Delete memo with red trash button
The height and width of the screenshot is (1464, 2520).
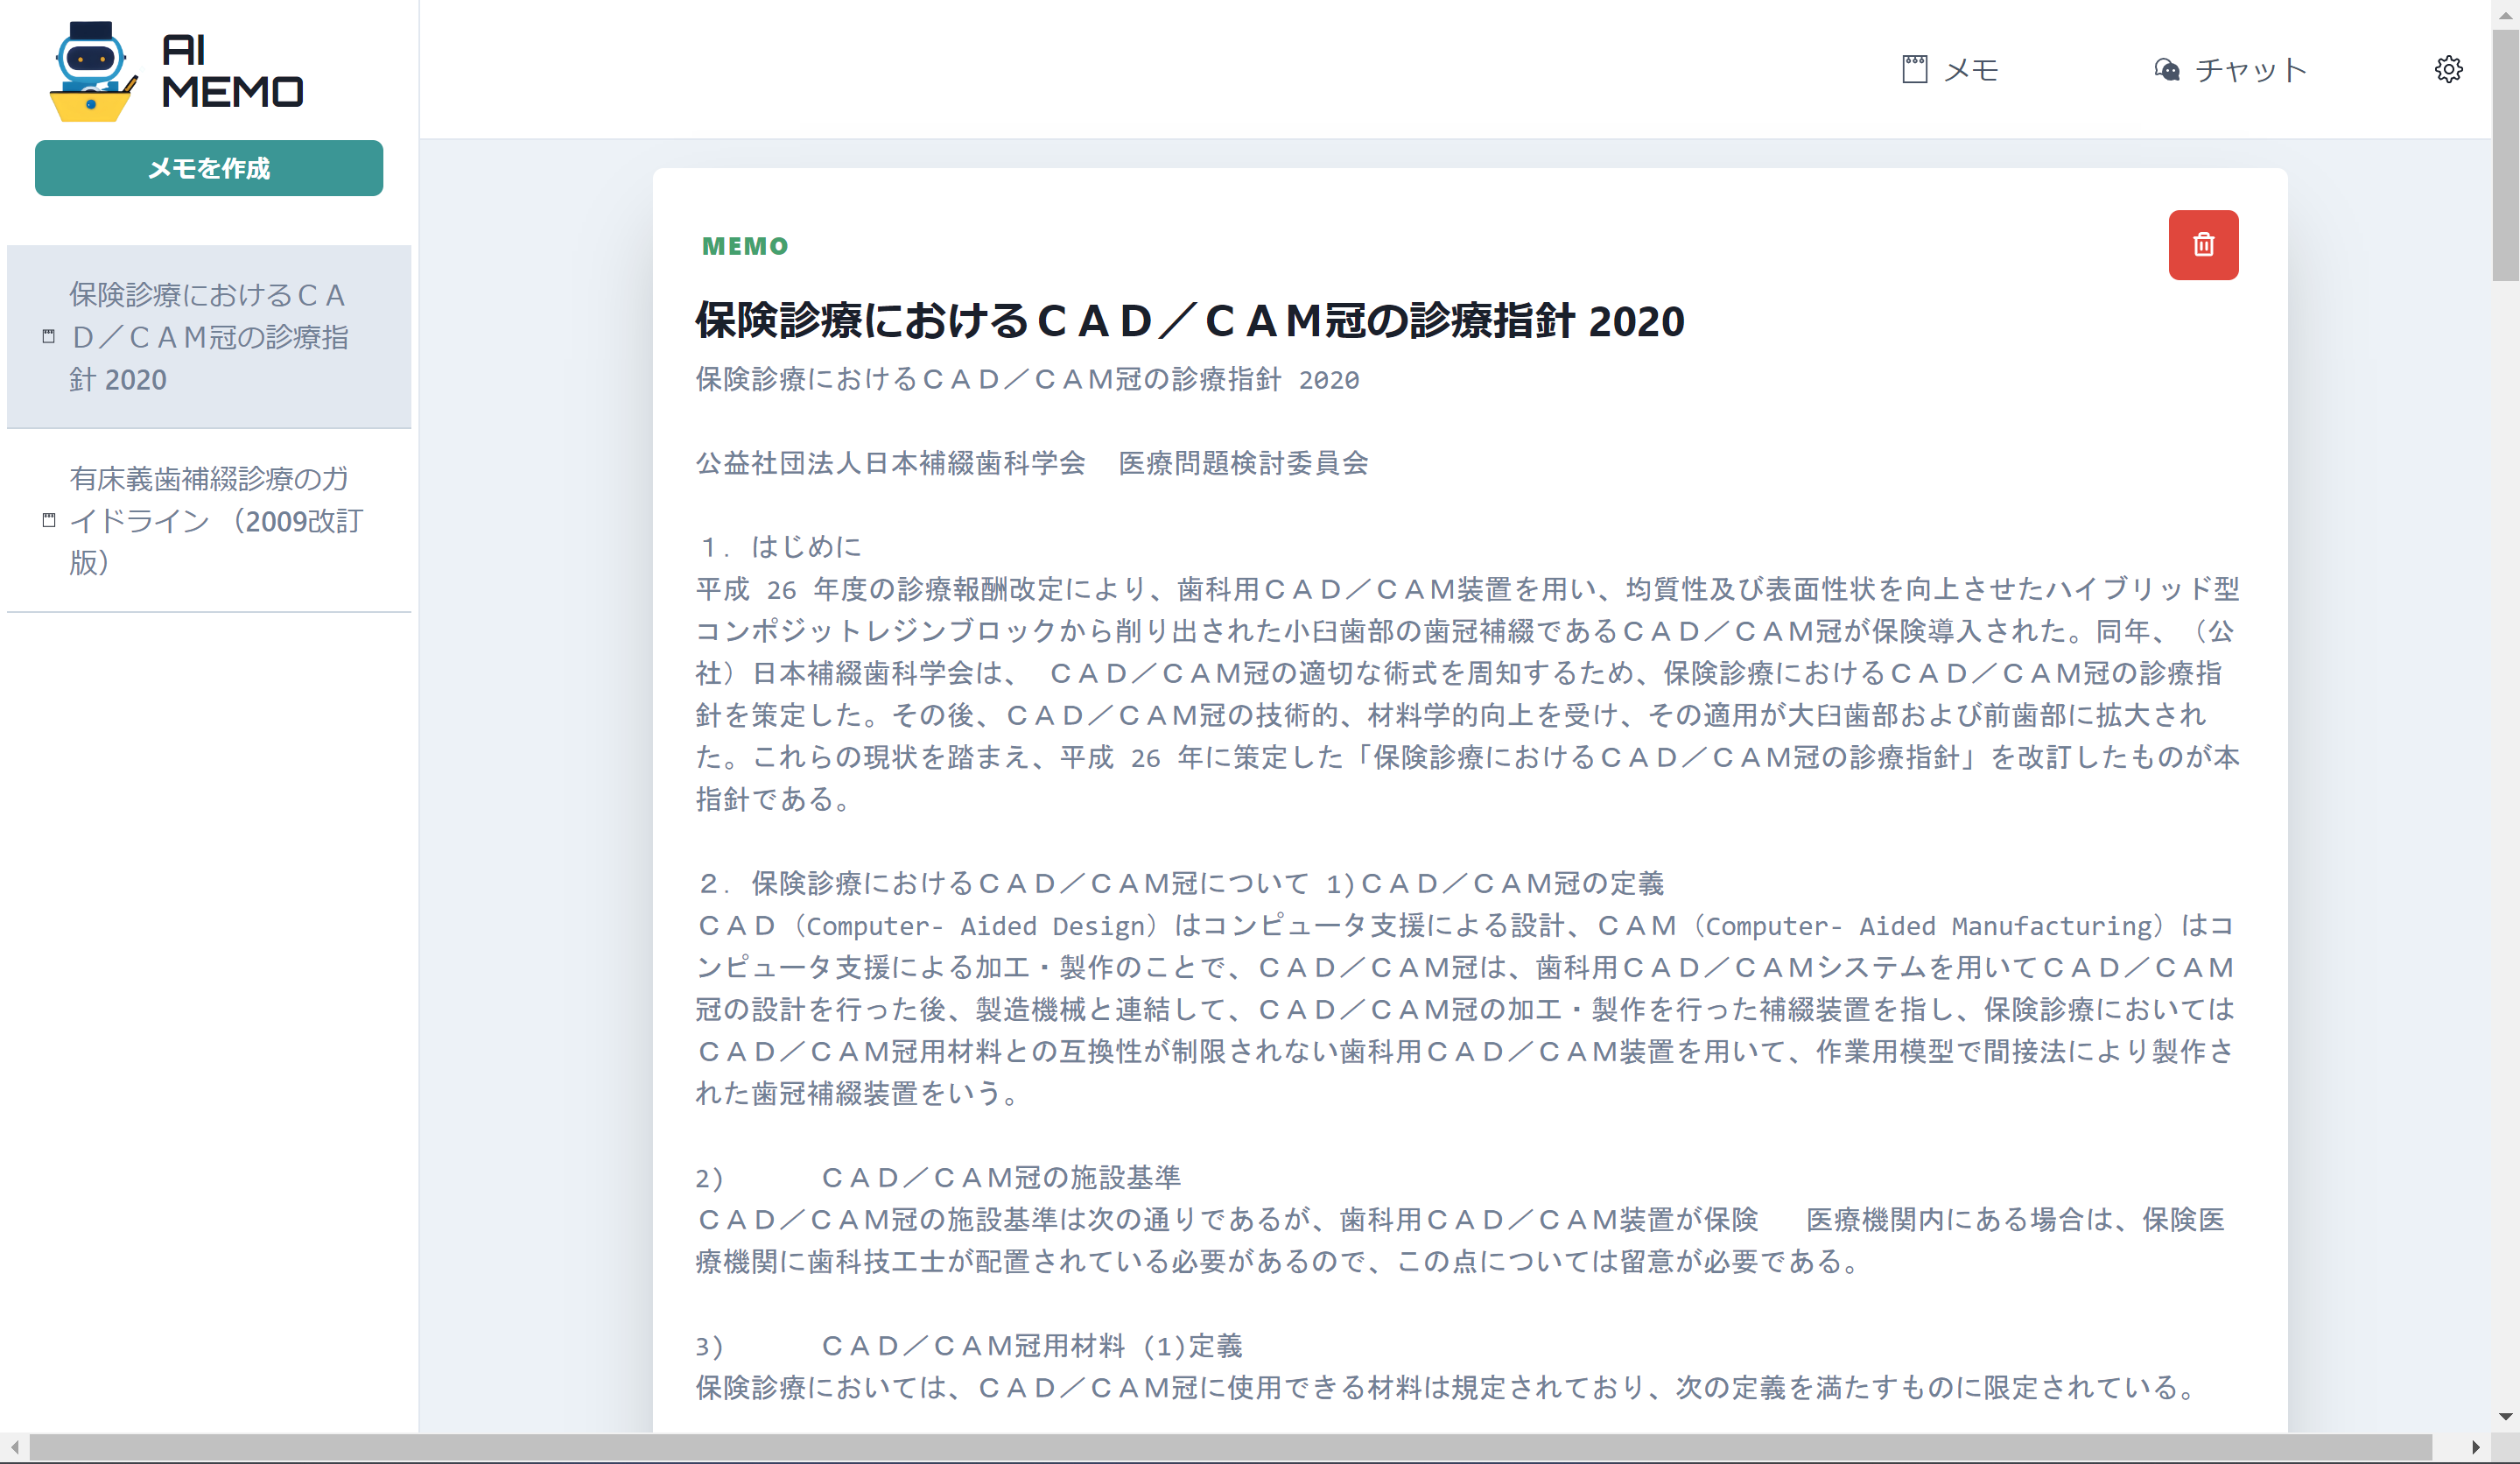point(2203,245)
